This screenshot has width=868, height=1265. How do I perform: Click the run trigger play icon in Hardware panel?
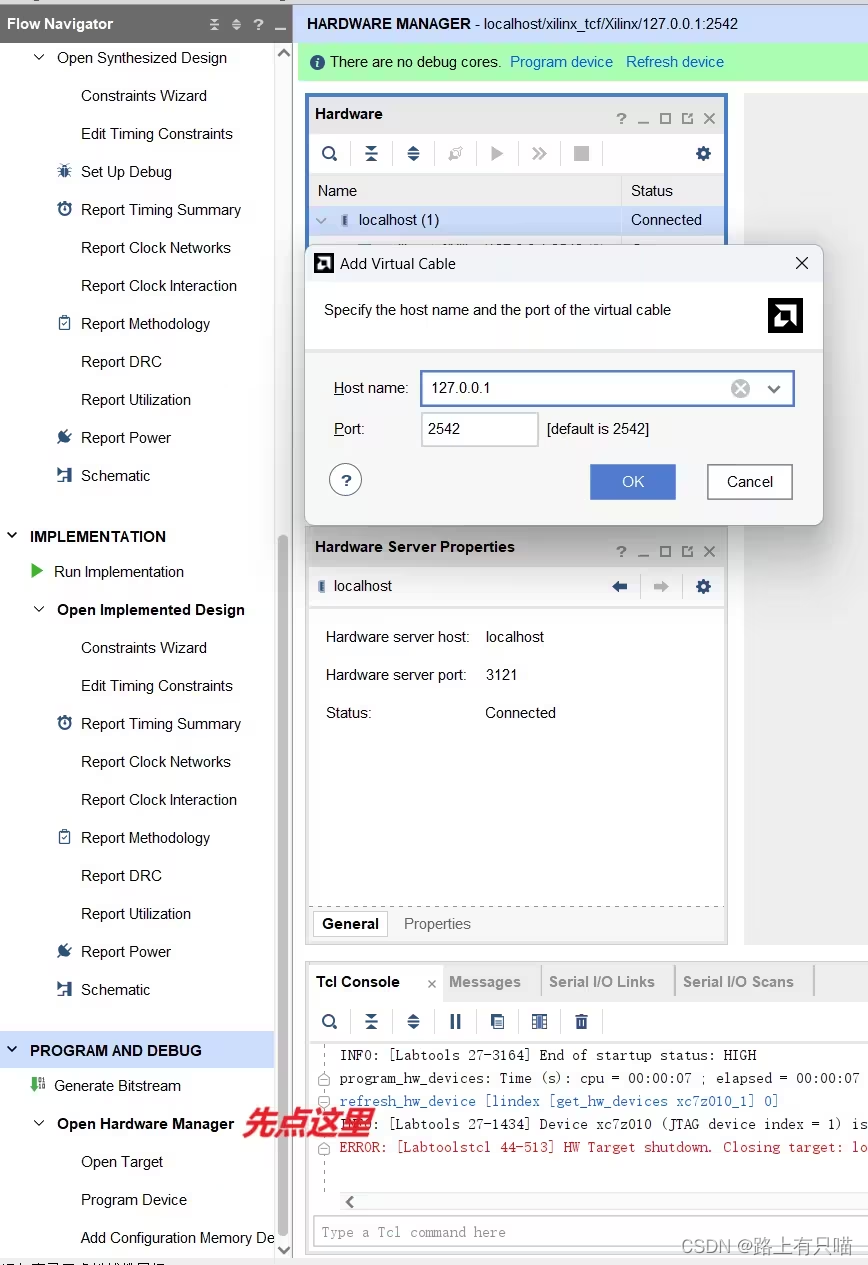[x=497, y=154]
